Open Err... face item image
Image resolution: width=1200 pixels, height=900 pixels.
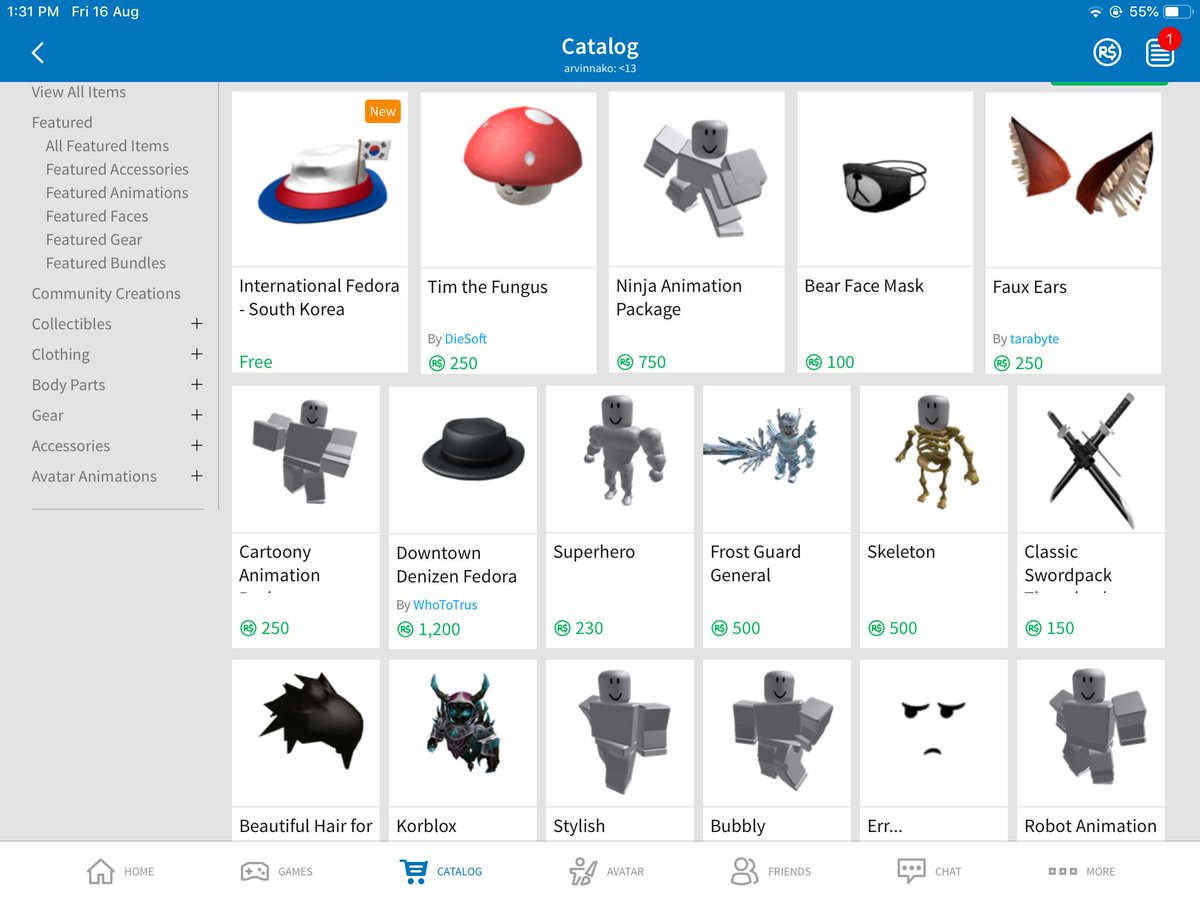tap(934, 733)
